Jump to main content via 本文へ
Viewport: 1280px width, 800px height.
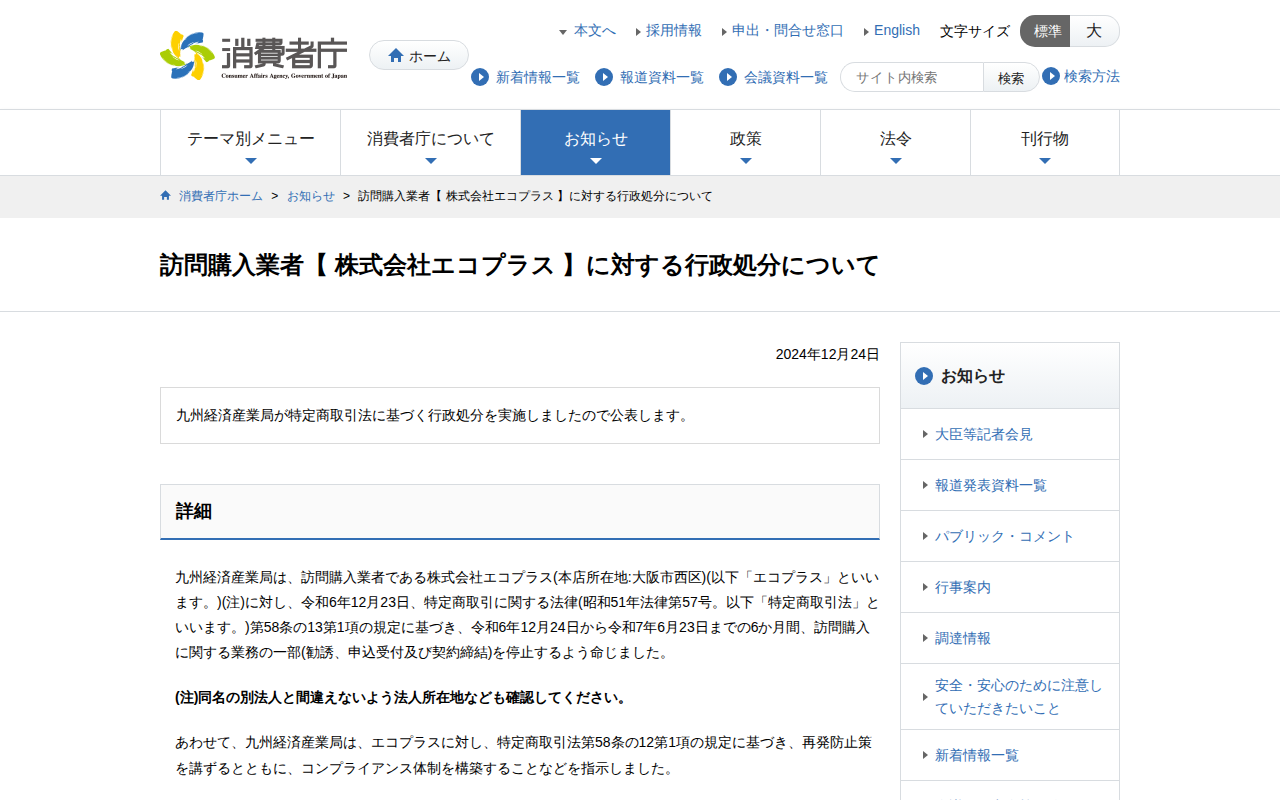click(x=594, y=30)
